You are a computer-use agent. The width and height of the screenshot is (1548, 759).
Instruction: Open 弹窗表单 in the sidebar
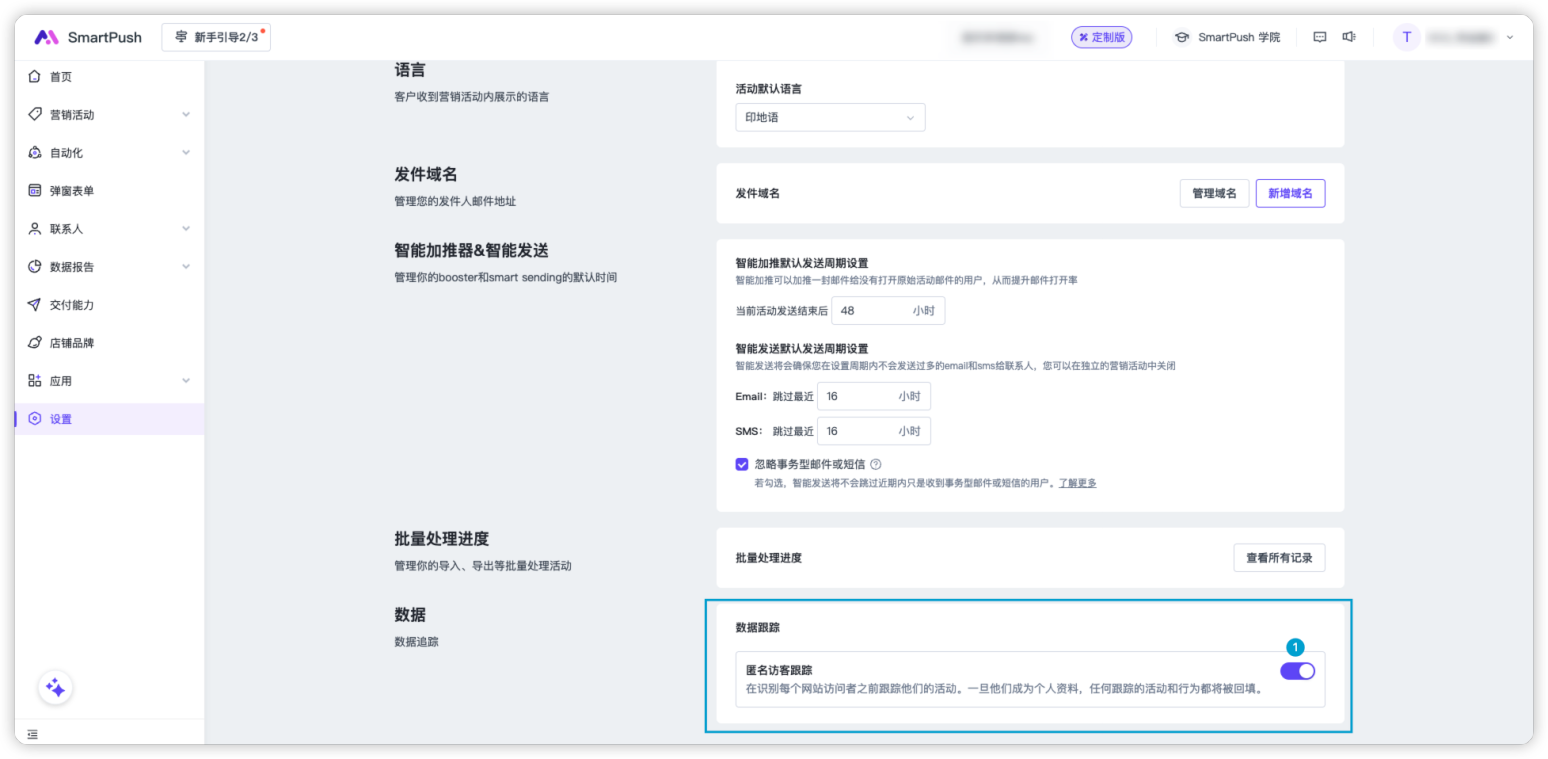(72, 191)
